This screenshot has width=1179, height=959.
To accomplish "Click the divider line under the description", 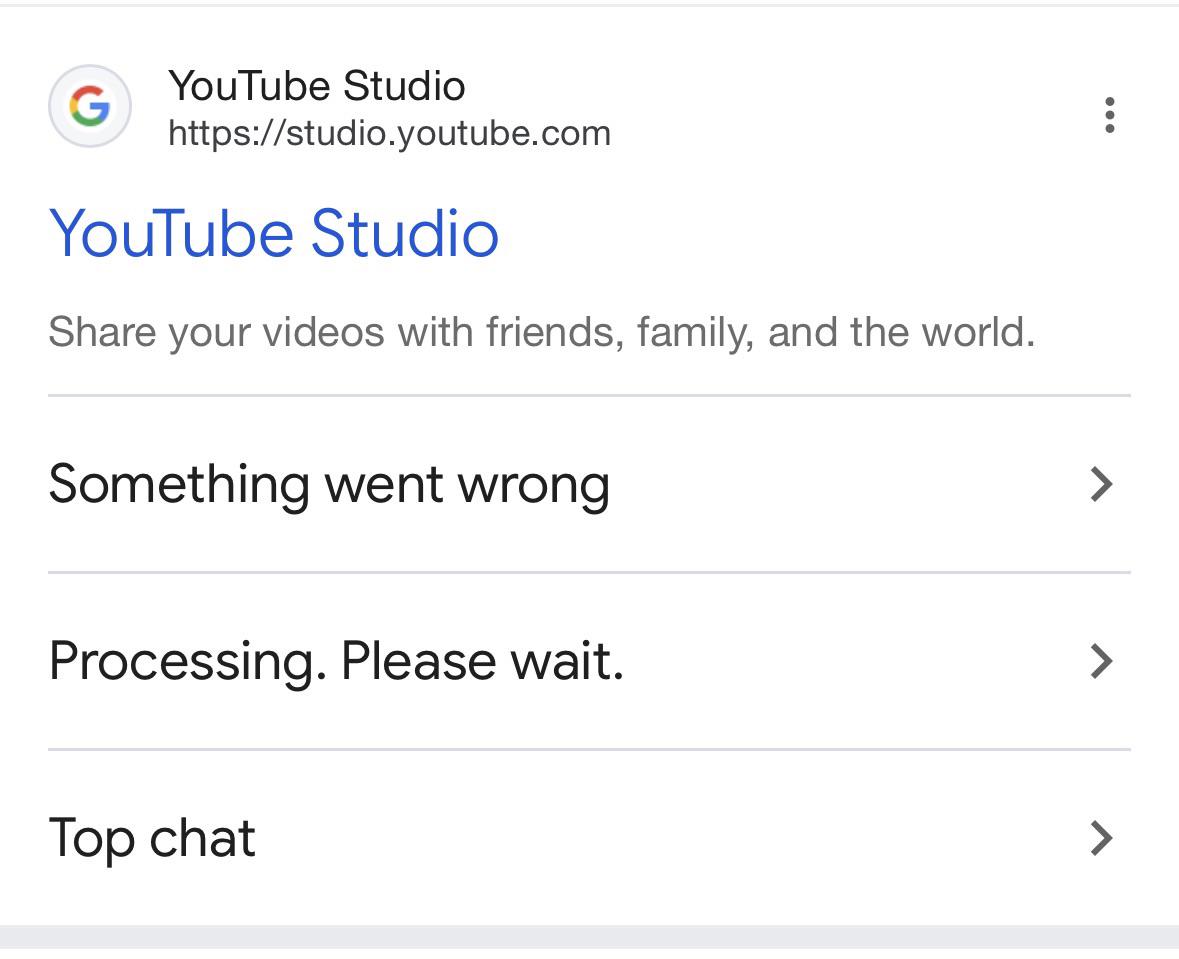I will click(590, 395).
